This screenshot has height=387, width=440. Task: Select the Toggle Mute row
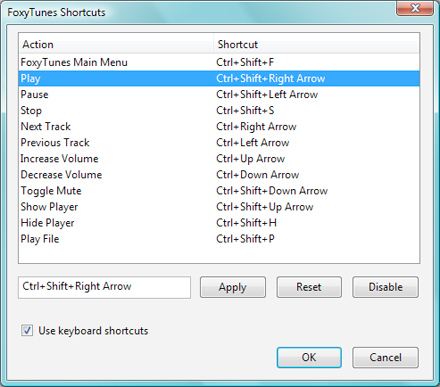pyautogui.click(x=219, y=190)
